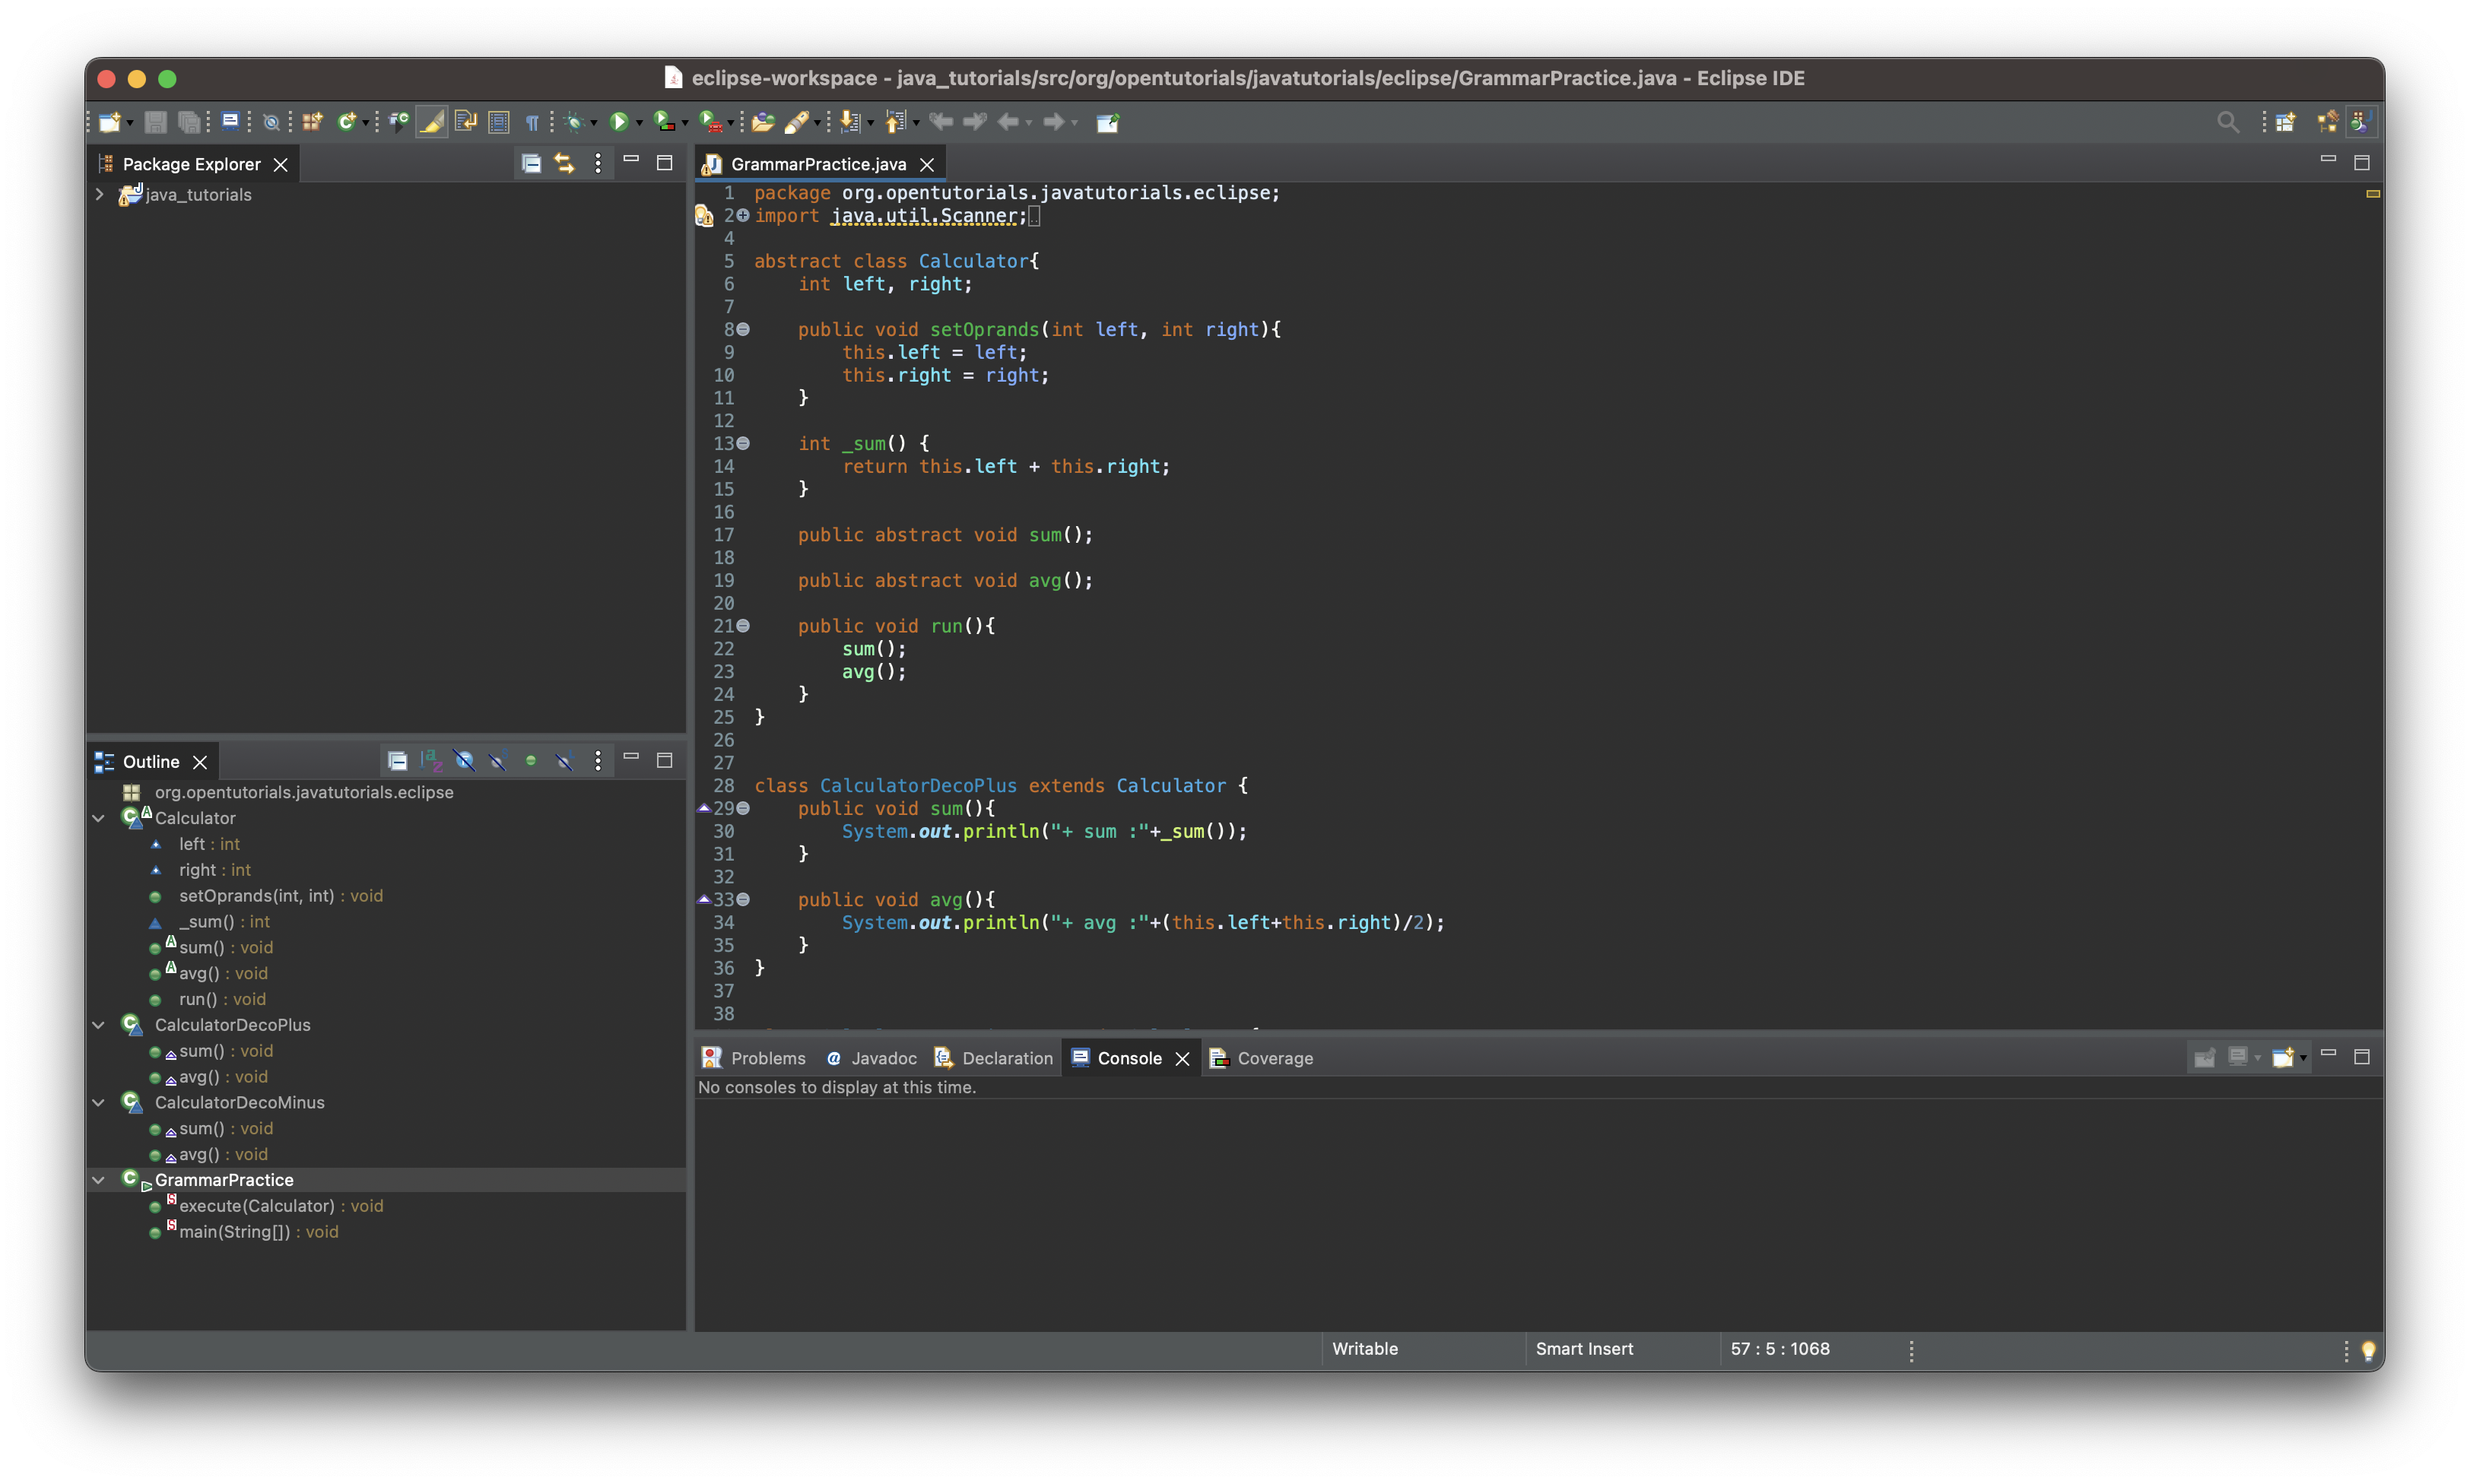2470x1484 pixels.
Task: Toggle Link with Editor in Package Explorer
Action: click(564, 163)
